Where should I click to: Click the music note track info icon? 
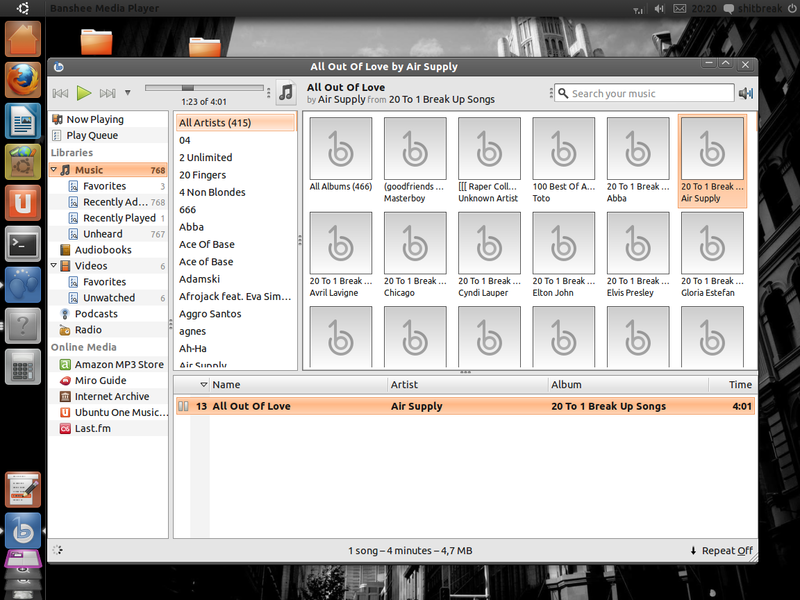(x=286, y=93)
